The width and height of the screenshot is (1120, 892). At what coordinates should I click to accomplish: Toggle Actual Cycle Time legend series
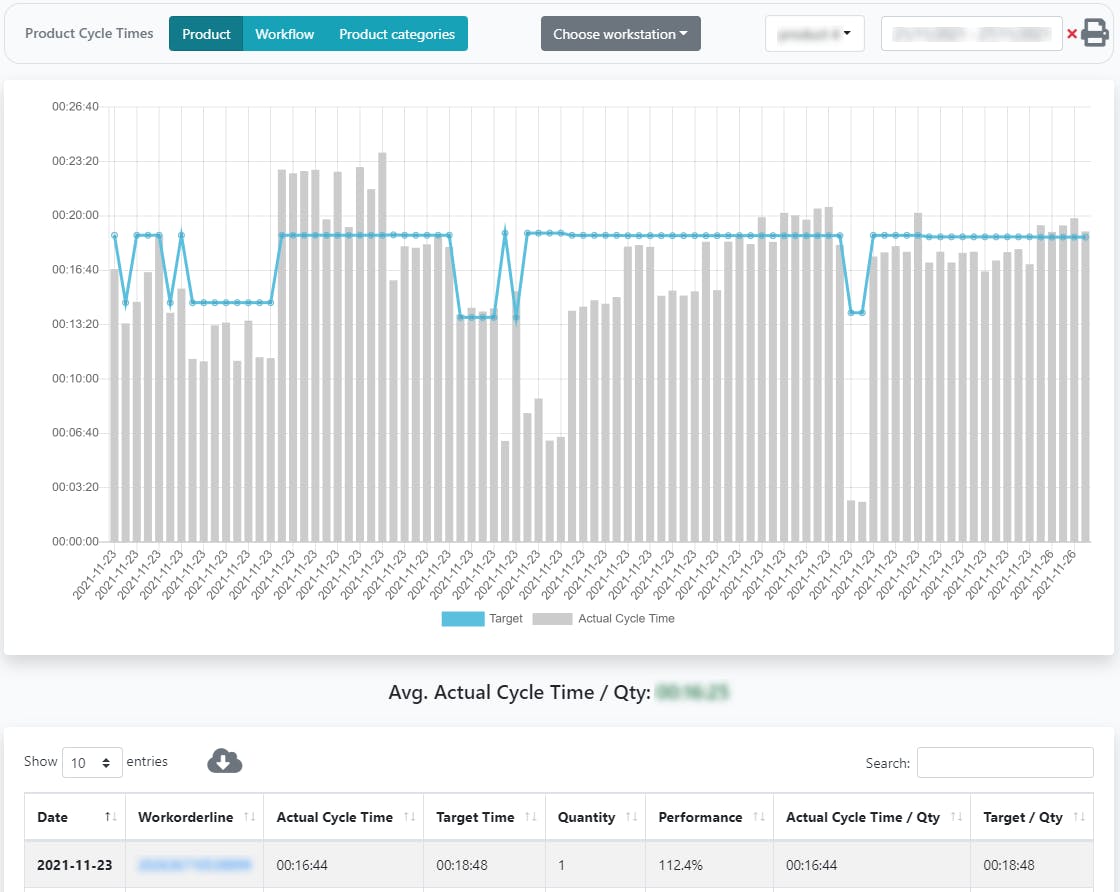coord(604,618)
